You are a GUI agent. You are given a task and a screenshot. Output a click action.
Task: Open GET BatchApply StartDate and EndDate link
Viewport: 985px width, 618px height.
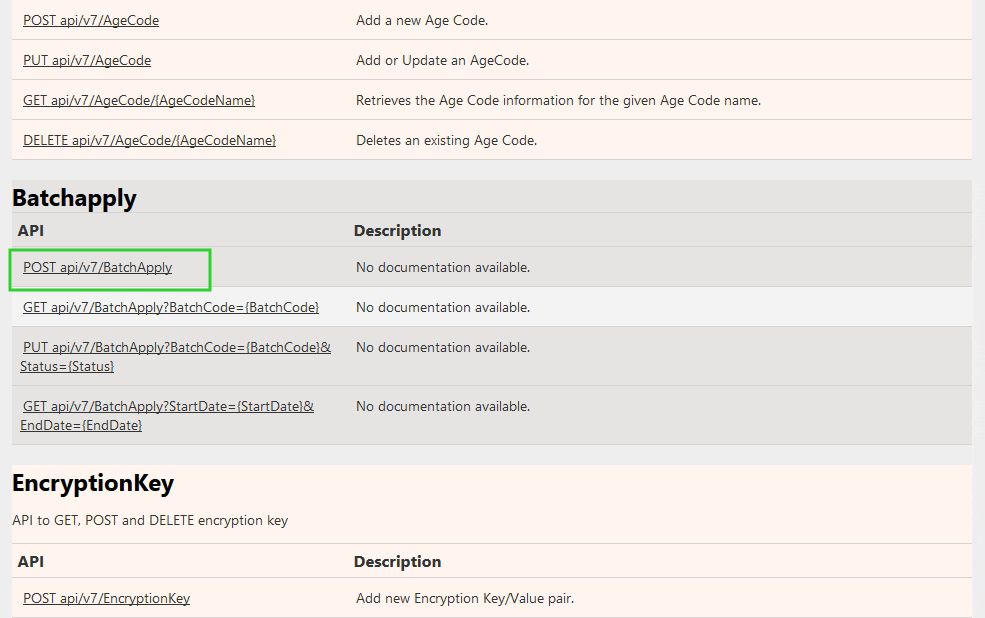[x=167, y=416]
